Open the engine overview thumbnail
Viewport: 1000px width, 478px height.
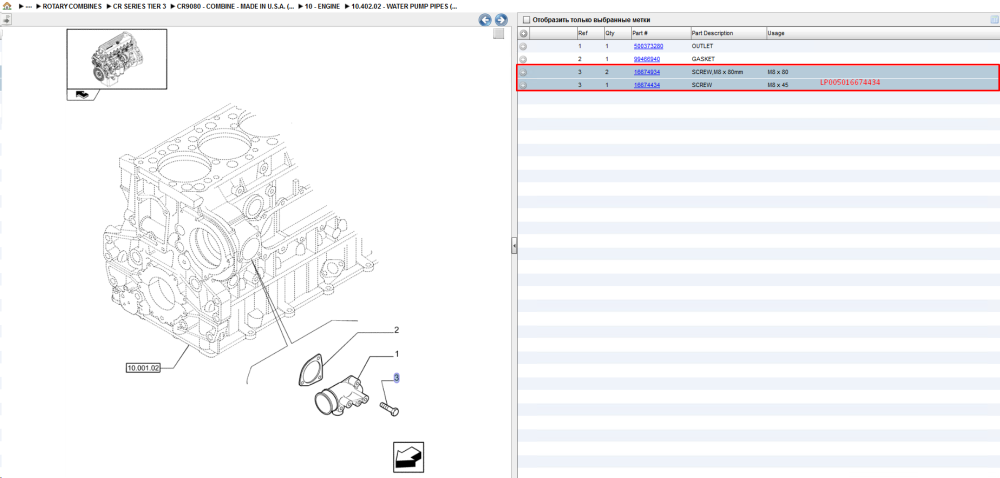[117, 59]
